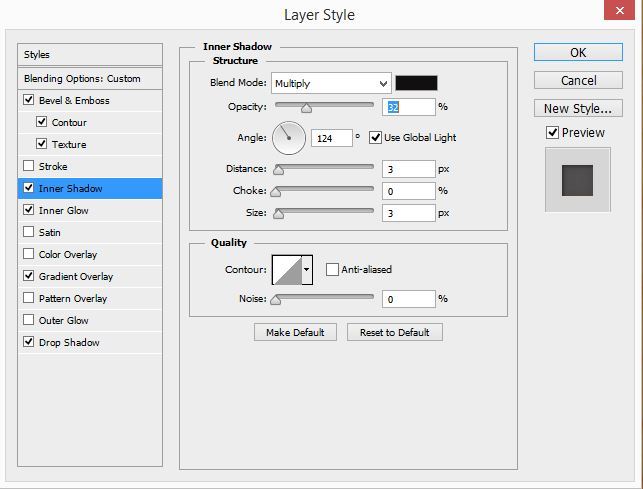Viewport: 643px width, 489px height.
Task: Select the Styles list header
Action: 90,55
